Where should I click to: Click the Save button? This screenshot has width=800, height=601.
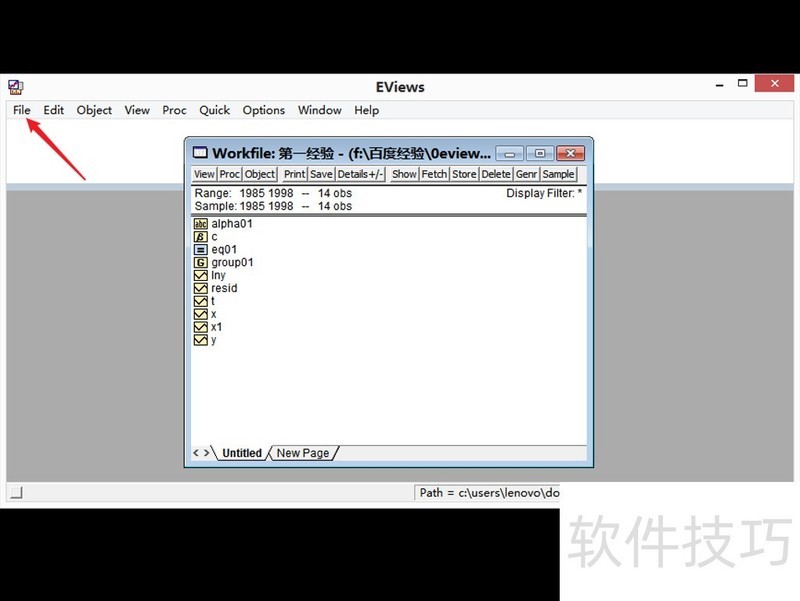(x=321, y=174)
